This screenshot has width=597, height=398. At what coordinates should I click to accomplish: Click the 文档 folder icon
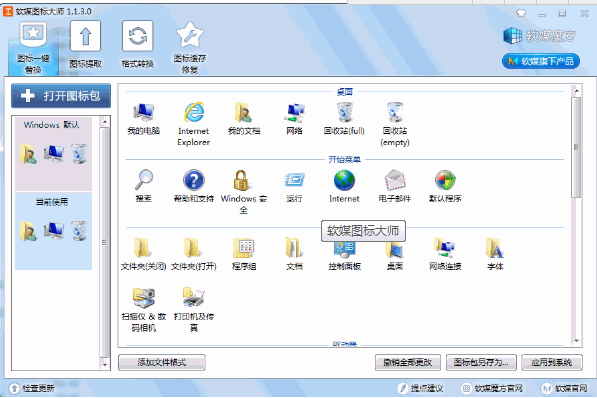[x=294, y=254]
